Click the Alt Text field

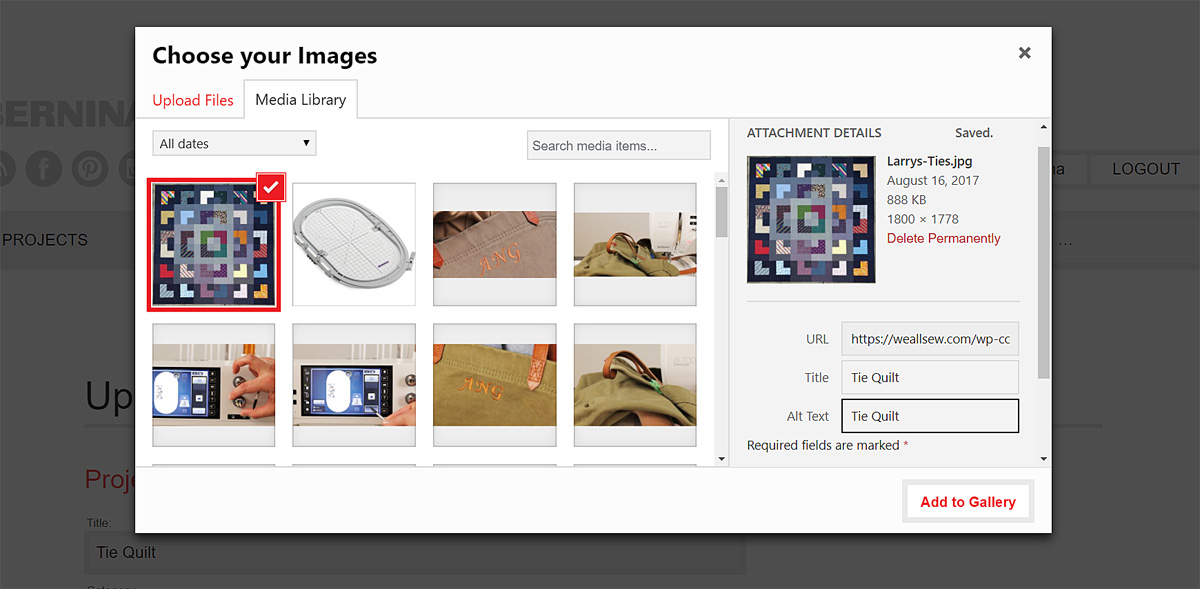930,416
